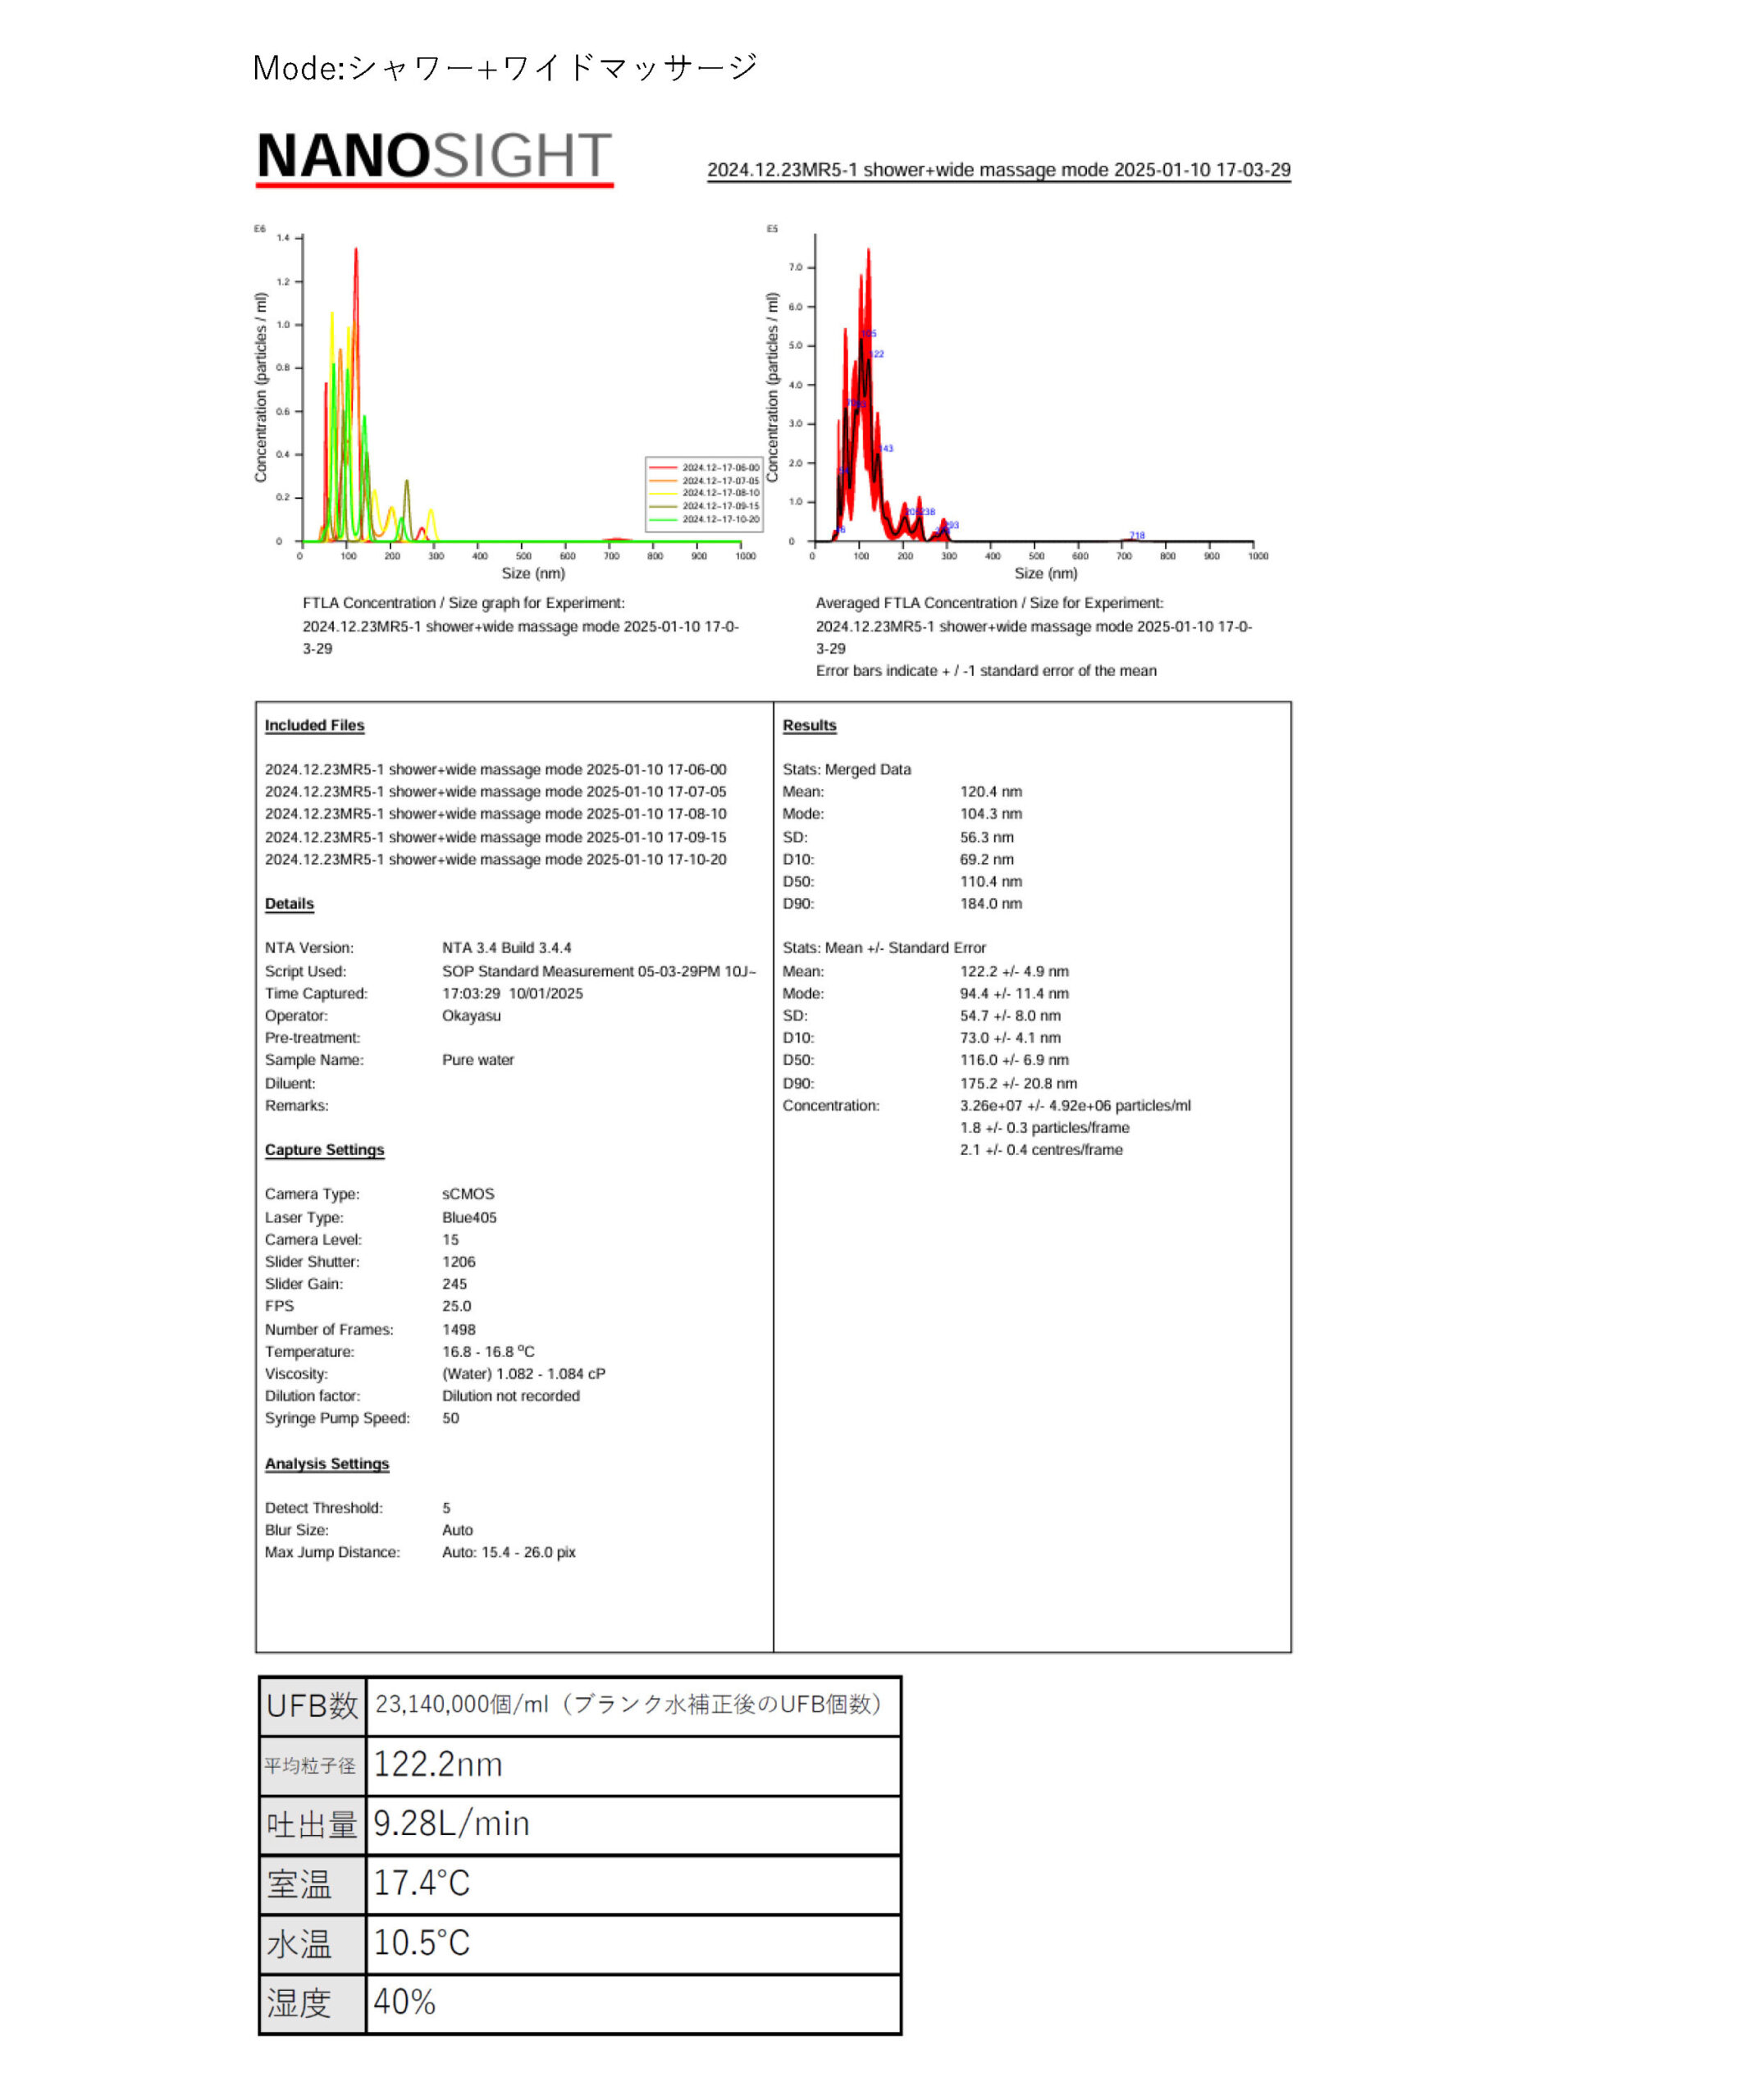Image resolution: width=1758 pixels, height=2100 pixels.
Task: Click the Concentration value 3.26e+07 particles/ml
Action: coord(1075,1105)
